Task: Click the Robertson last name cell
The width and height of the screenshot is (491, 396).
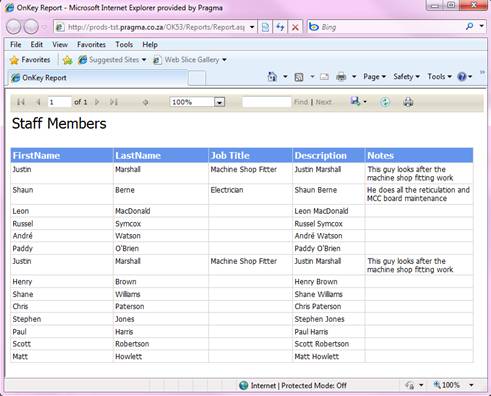Action: pyautogui.click(x=161, y=344)
